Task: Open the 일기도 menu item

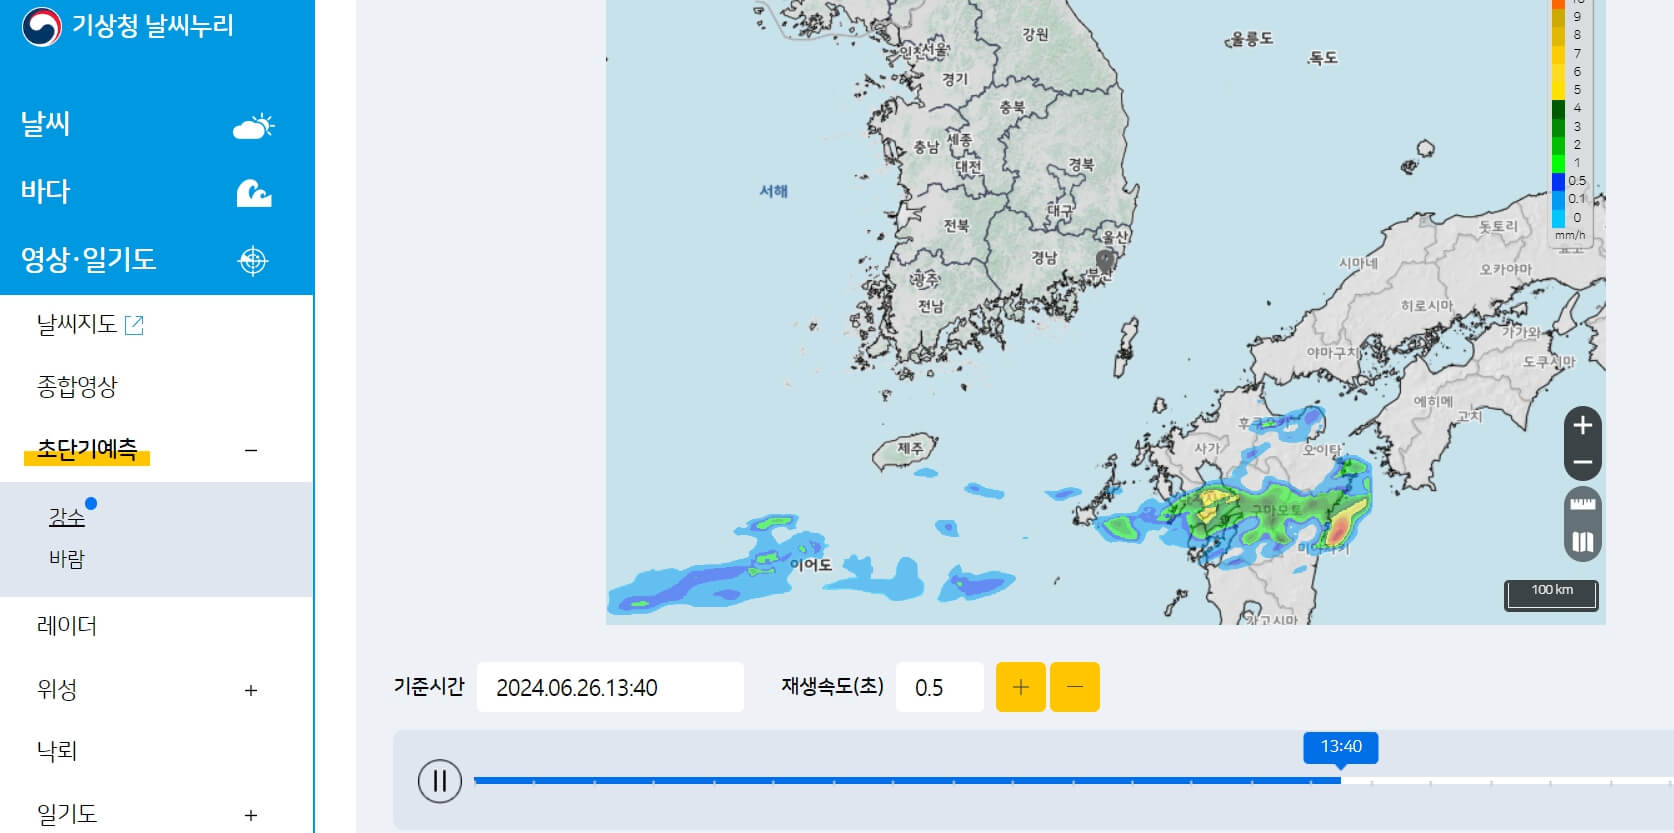Action: (x=67, y=814)
